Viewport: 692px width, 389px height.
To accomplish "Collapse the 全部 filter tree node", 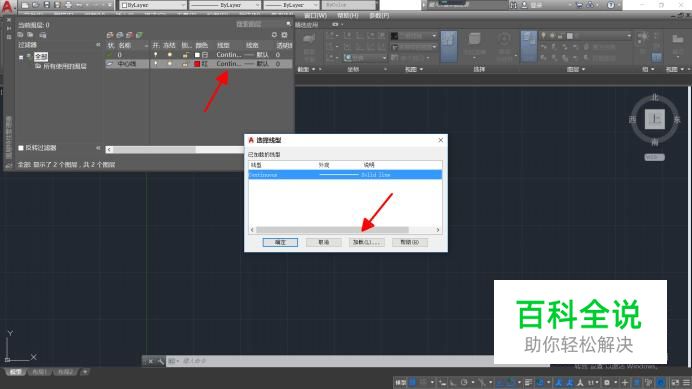I will [21, 57].
